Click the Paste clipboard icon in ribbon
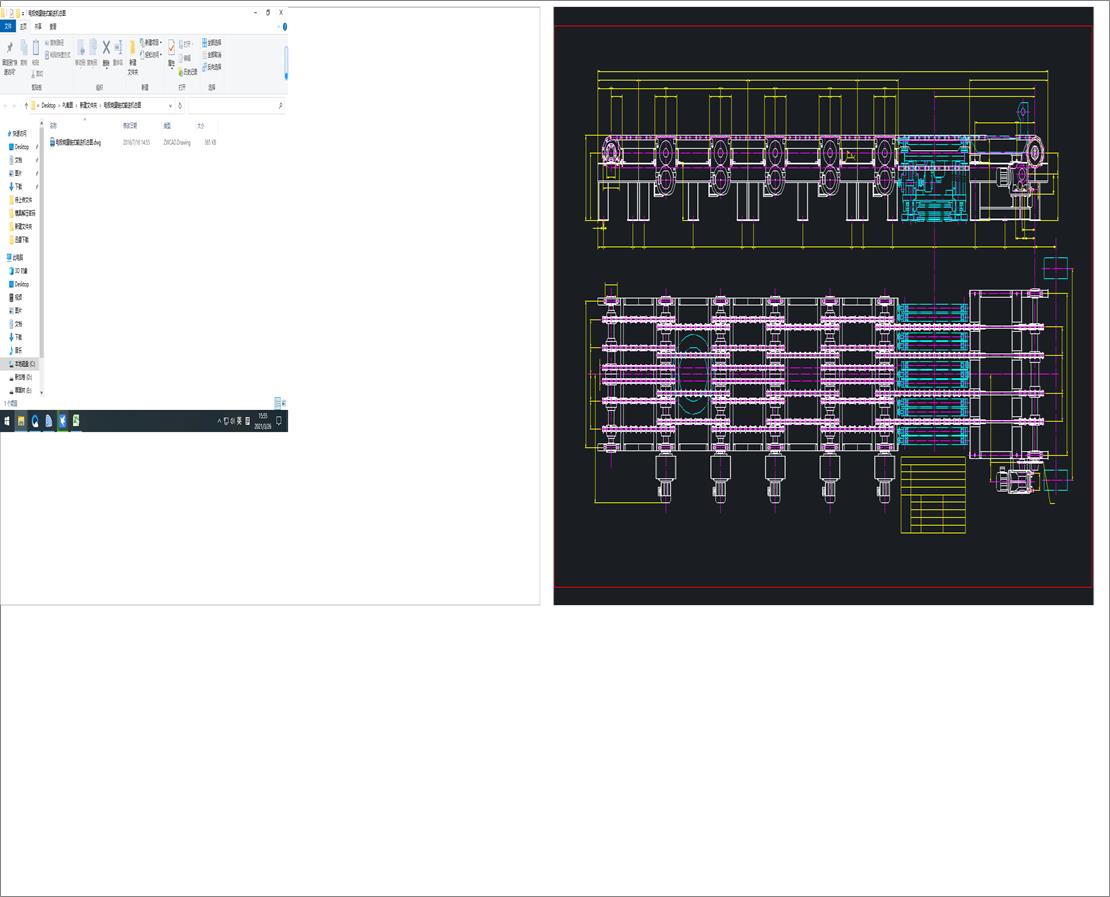Screen dimensions: 1110x897 click(36, 49)
